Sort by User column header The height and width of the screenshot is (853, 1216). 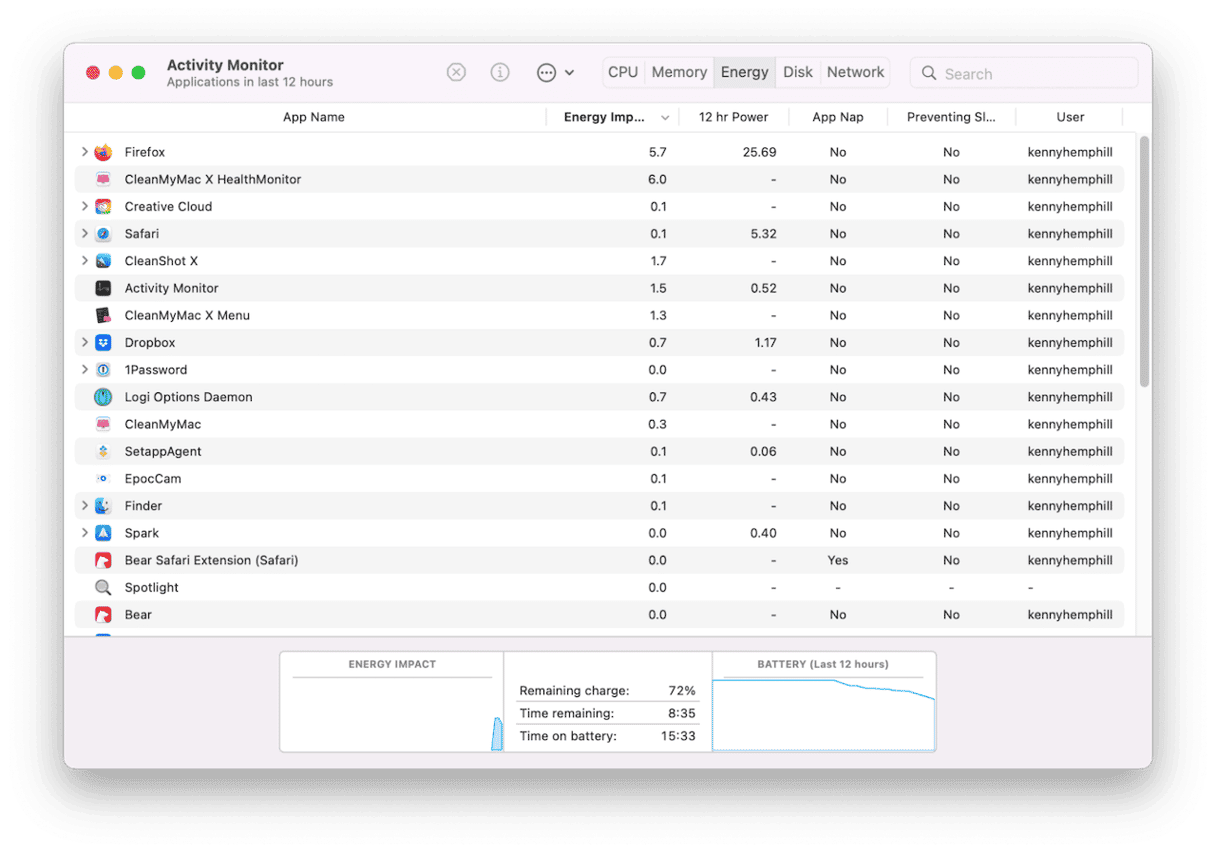pyautogui.click(x=1070, y=117)
